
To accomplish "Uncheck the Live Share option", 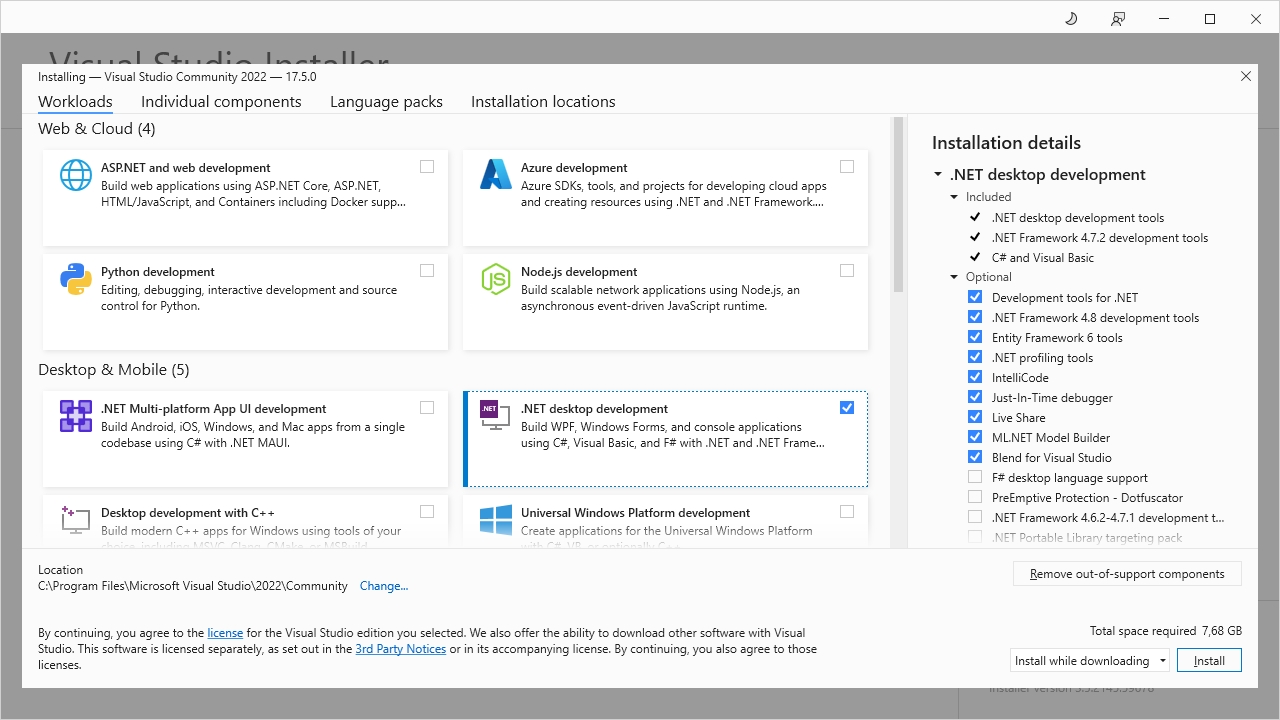I will 975,417.
